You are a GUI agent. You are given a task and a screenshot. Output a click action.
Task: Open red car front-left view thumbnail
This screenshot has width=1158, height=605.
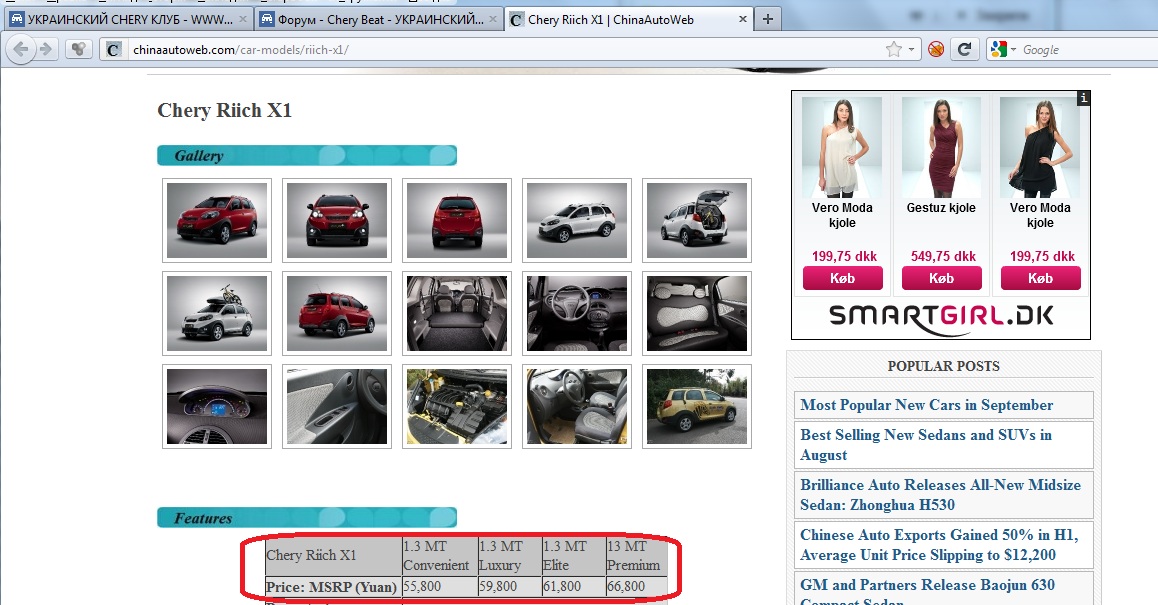[x=217, y=220]
